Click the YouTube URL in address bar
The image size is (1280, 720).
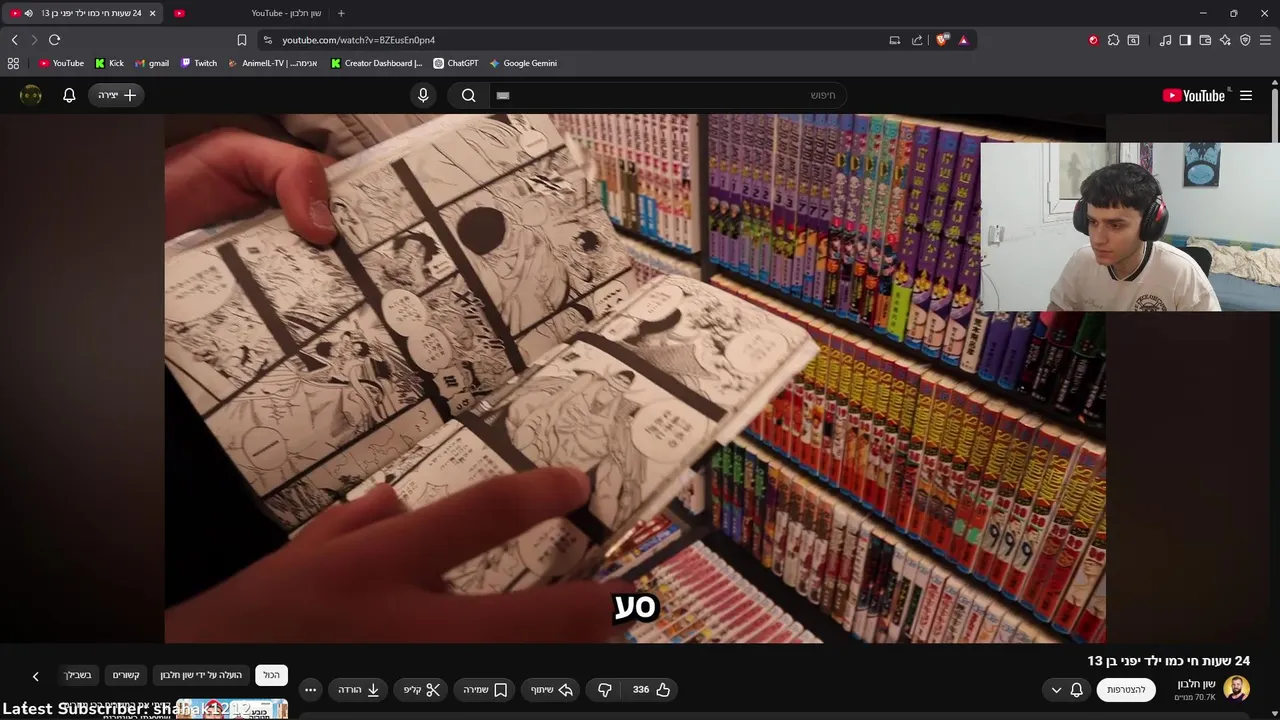(x=358, y=40)
